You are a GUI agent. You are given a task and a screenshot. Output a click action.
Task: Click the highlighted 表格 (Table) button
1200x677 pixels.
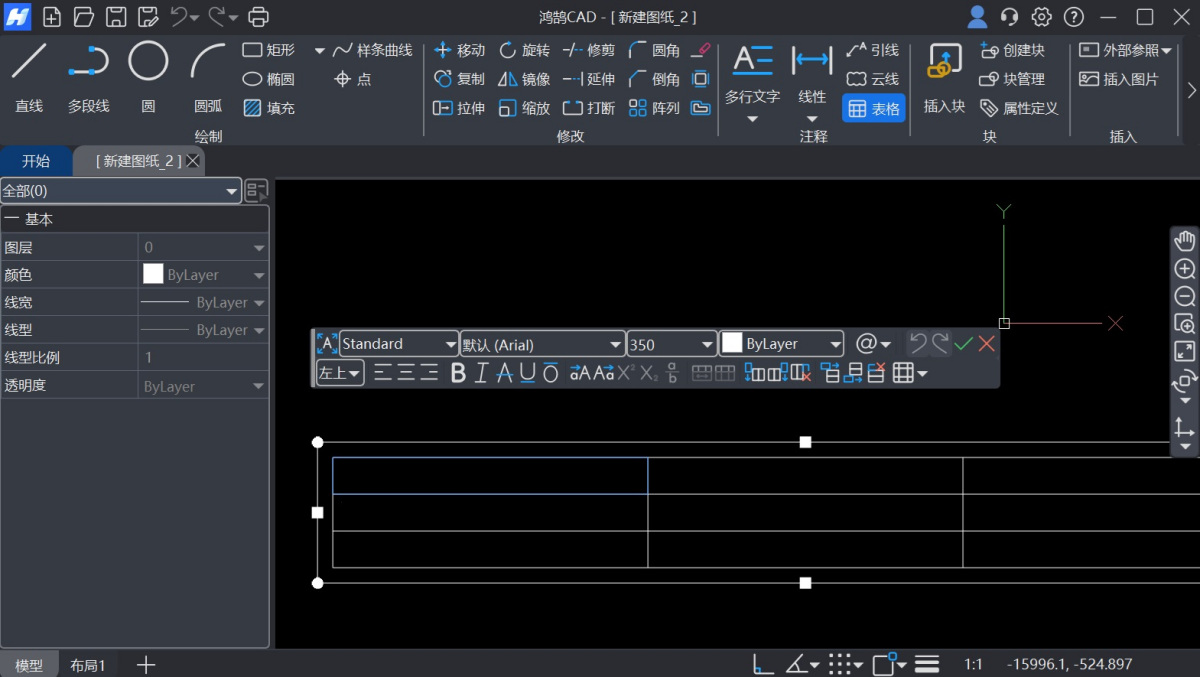[873, 108]
